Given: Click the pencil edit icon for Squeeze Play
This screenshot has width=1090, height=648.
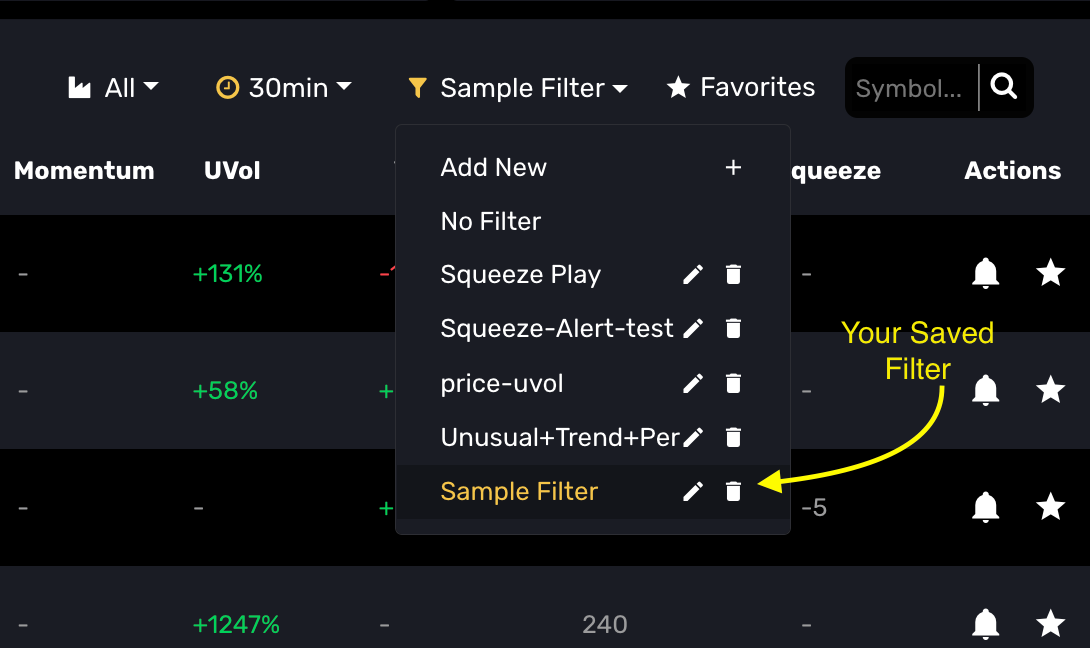Looking at the screenshot, I should coord(692,275).
